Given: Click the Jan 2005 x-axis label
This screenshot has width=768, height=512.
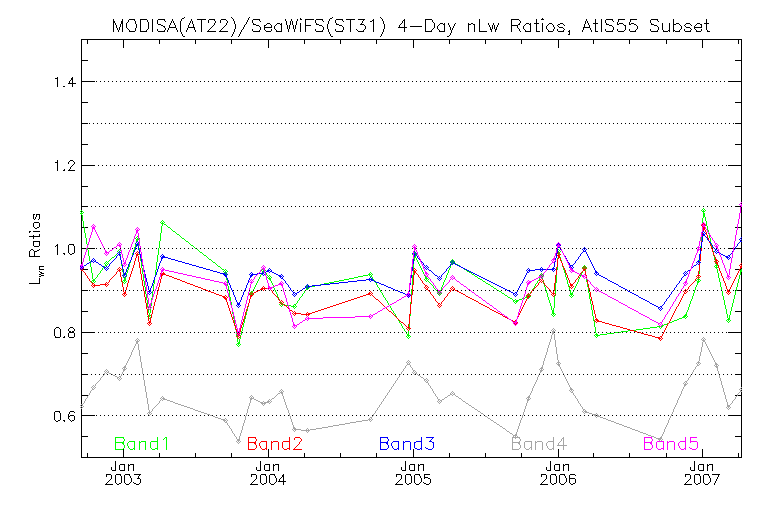Looking at the screenshot, I should 413,473.
